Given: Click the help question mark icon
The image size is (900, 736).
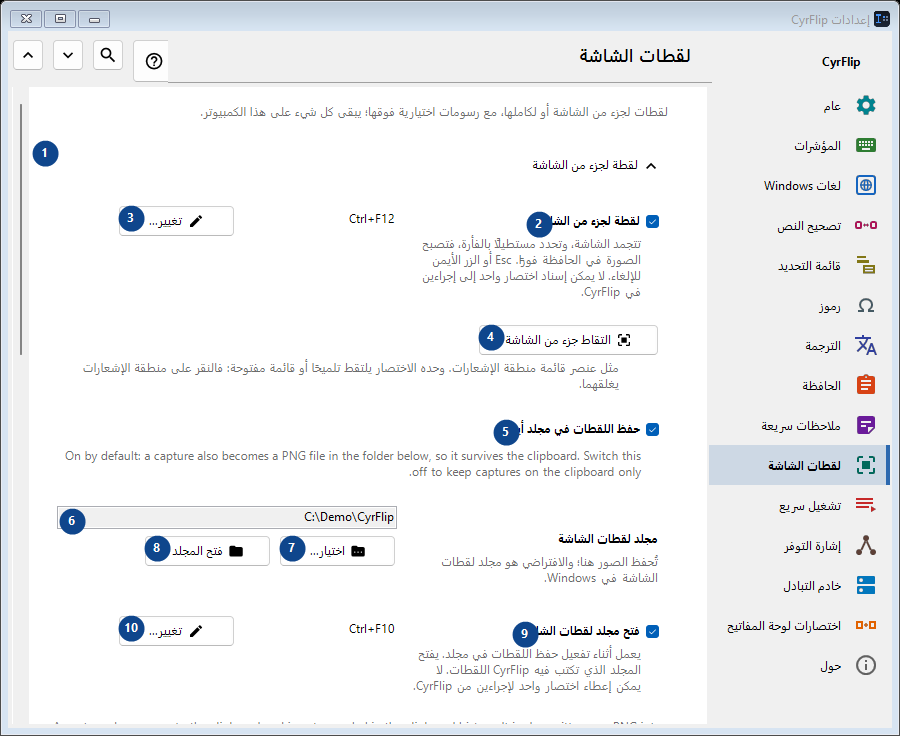Looking at the screenshot, I should point(154,61).
